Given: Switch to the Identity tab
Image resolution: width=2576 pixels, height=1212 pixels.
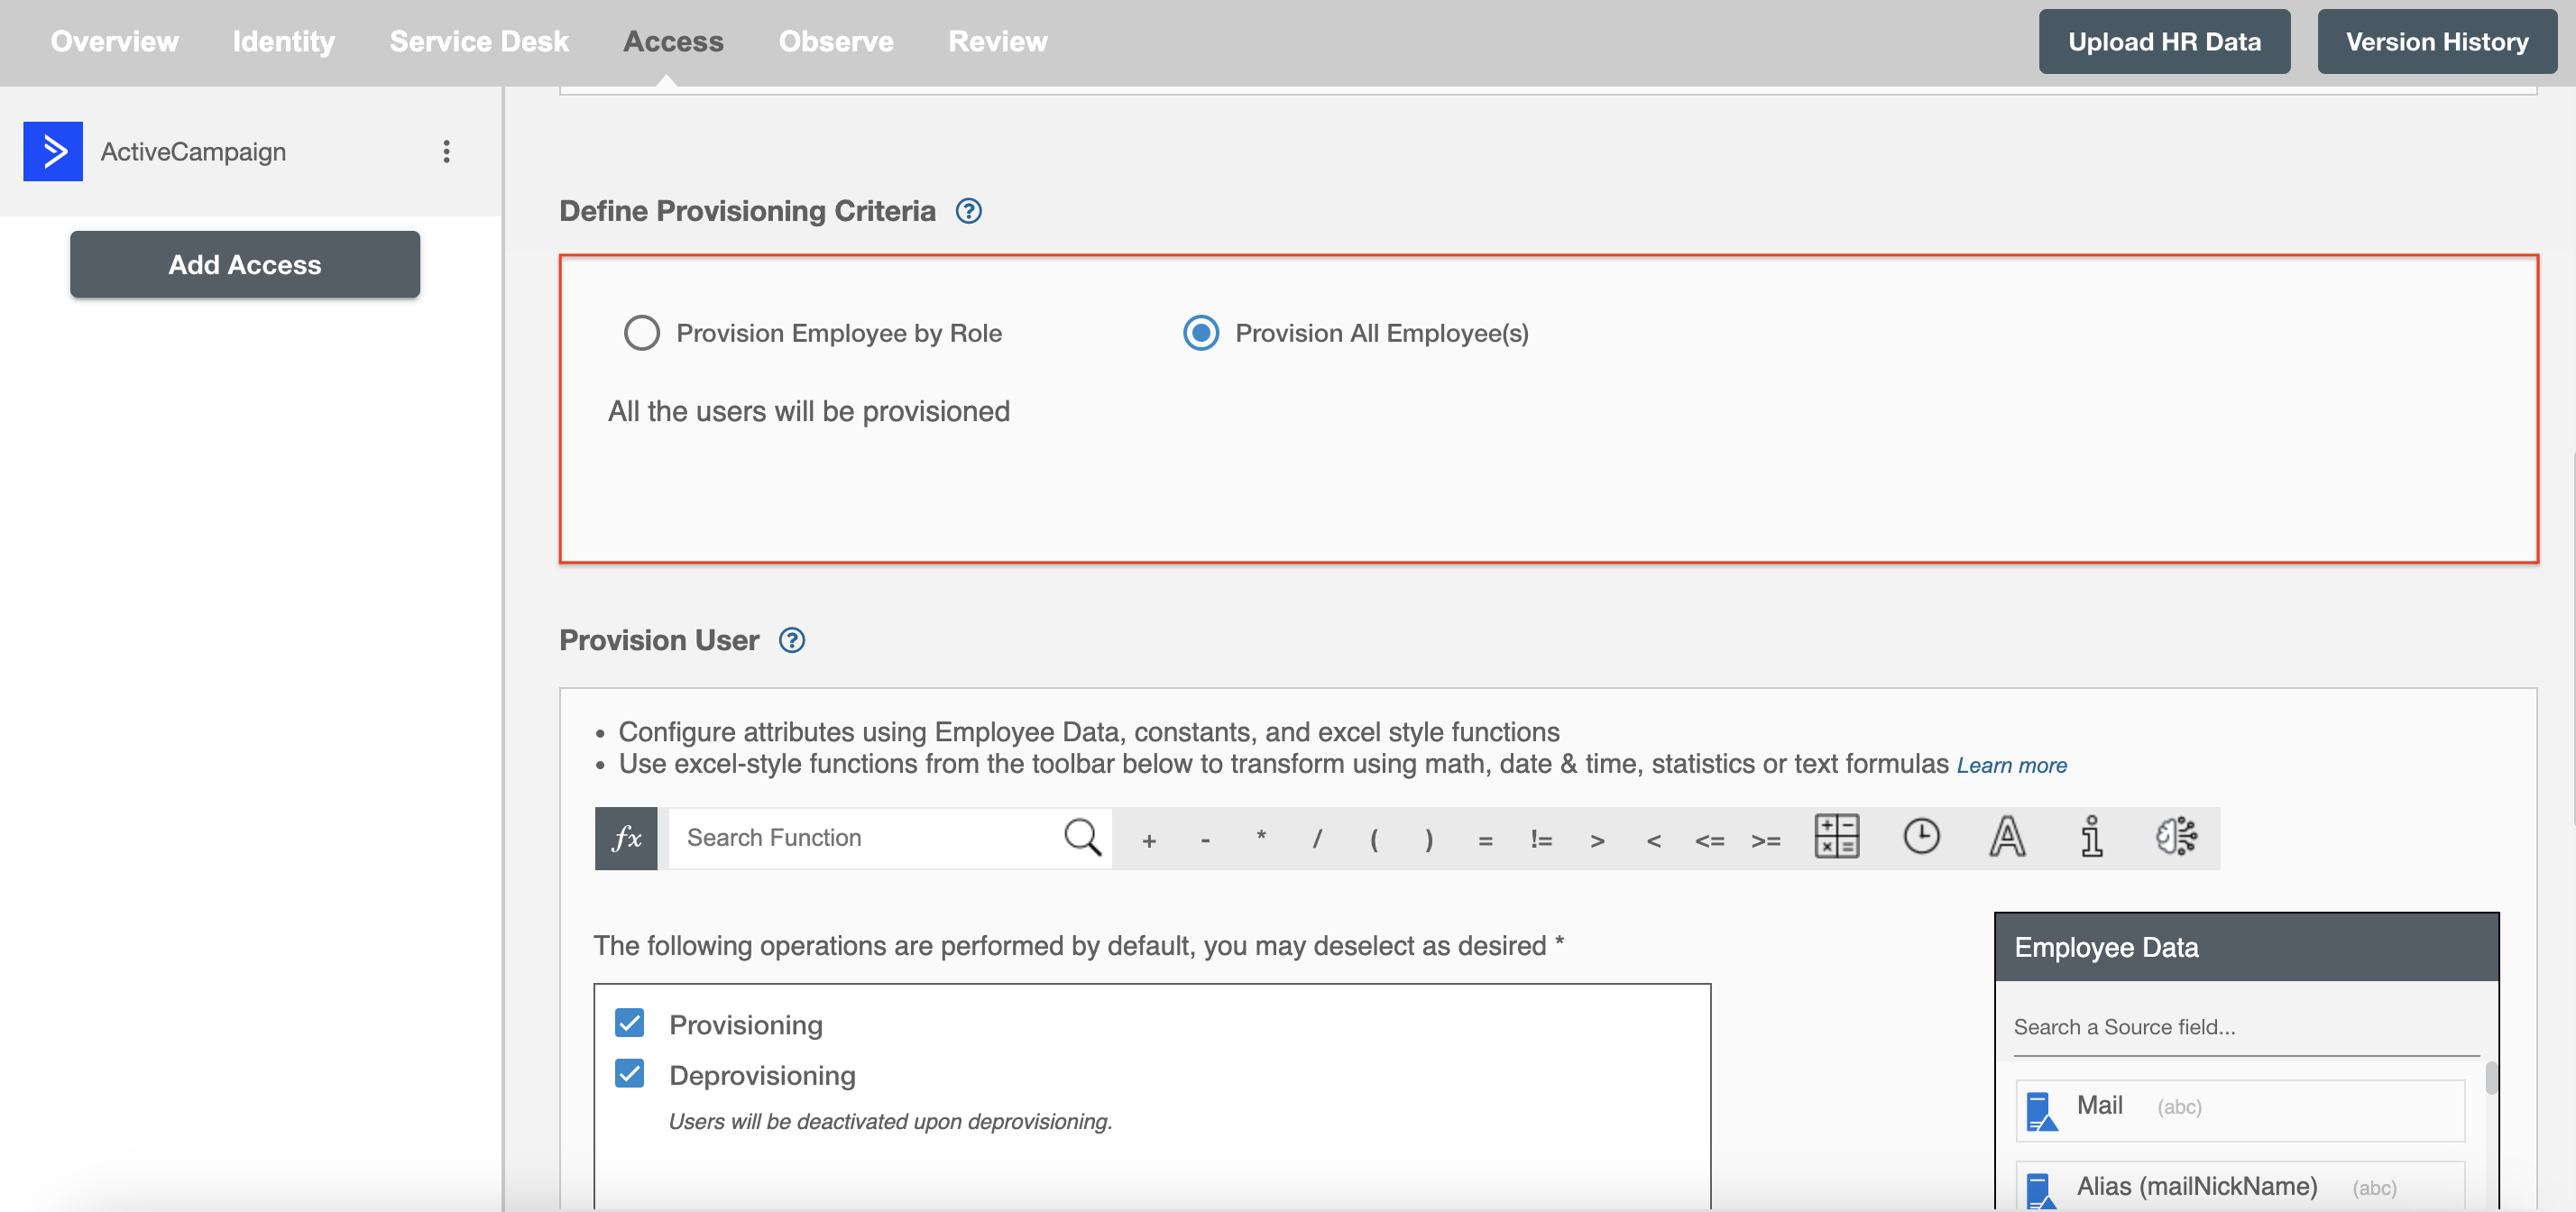Looking at the screenshot, I should [282, 41].
